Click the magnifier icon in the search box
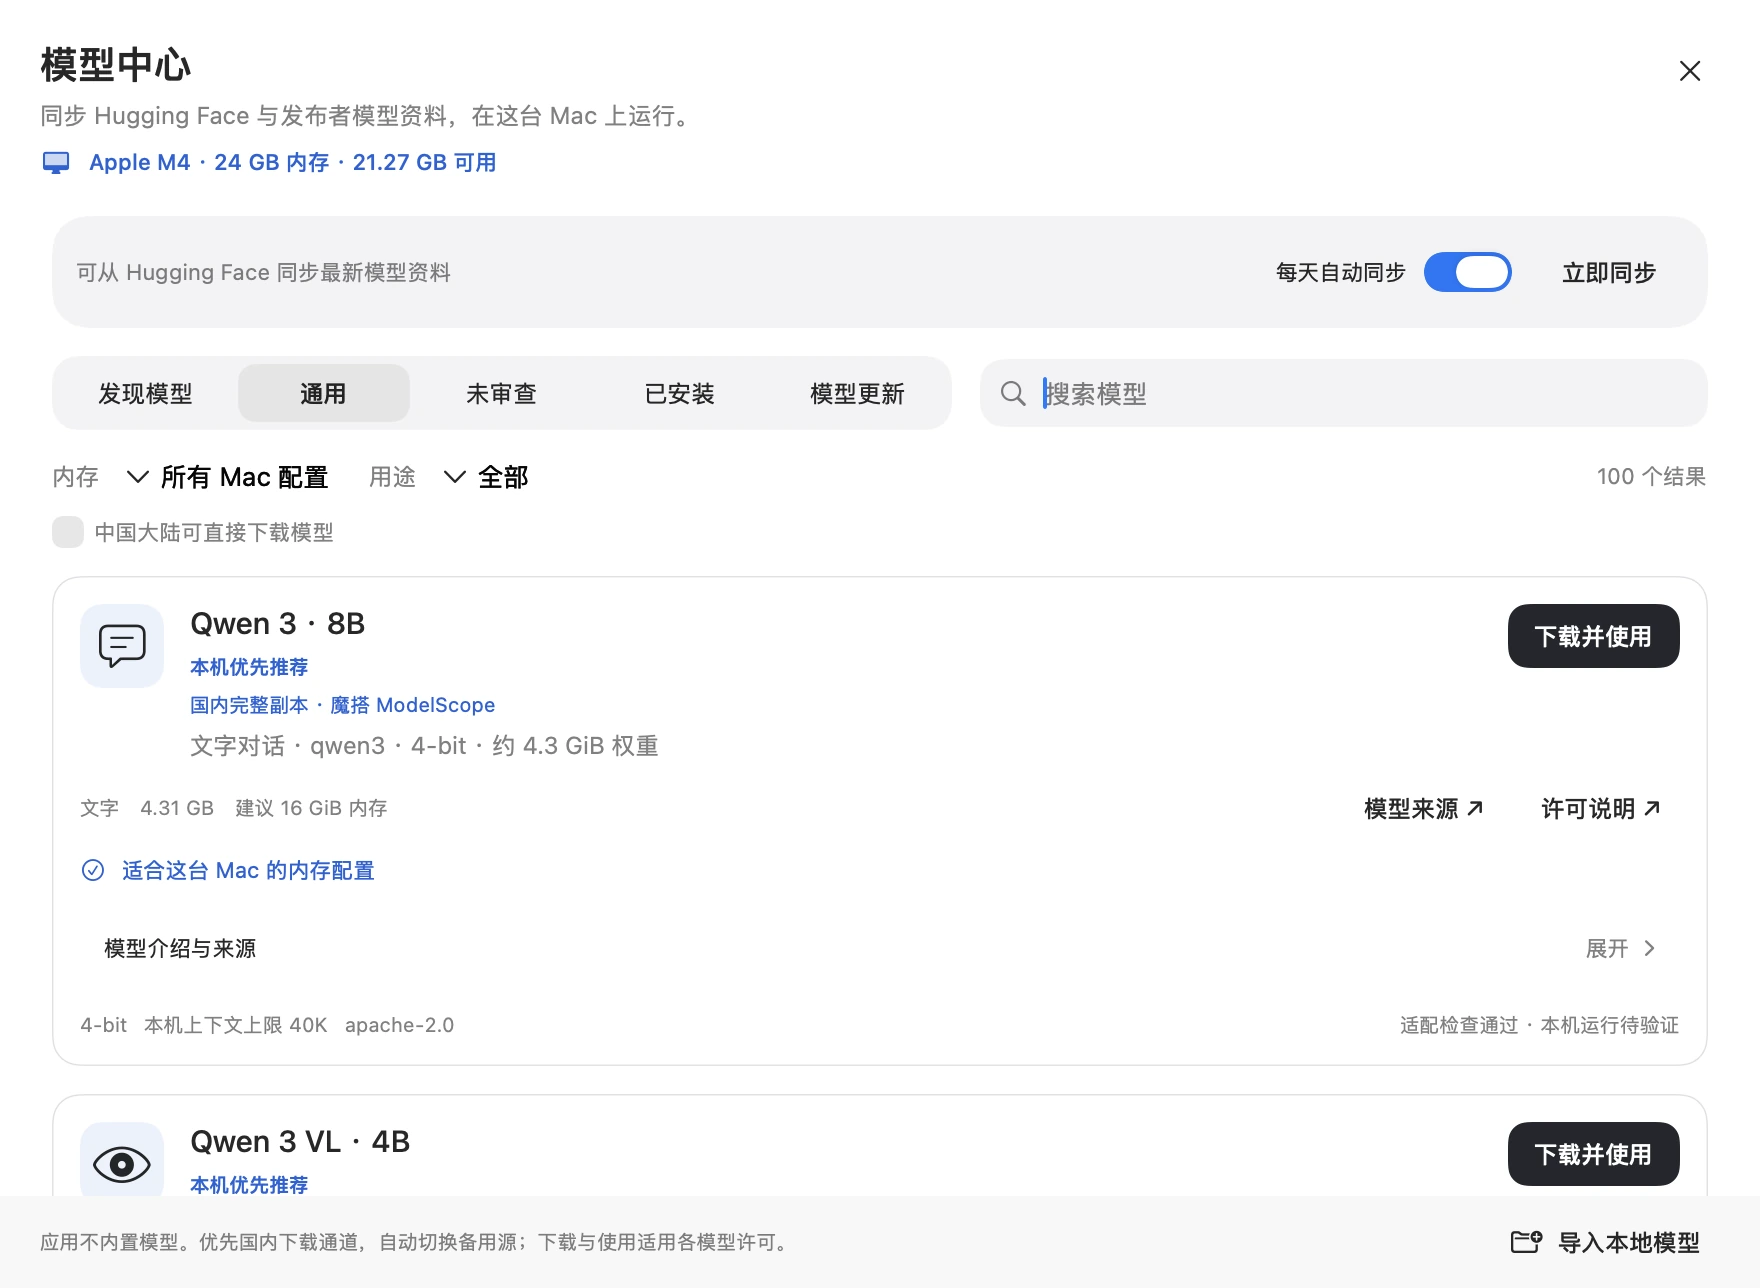 [1013, 394]
